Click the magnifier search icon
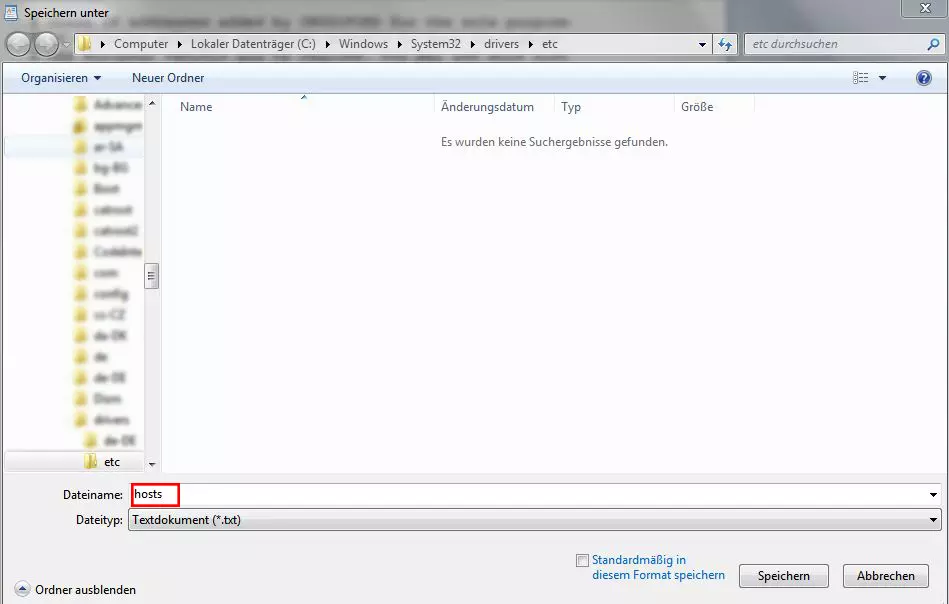Viewport: 949px width, 604px height. pos(933,44)
